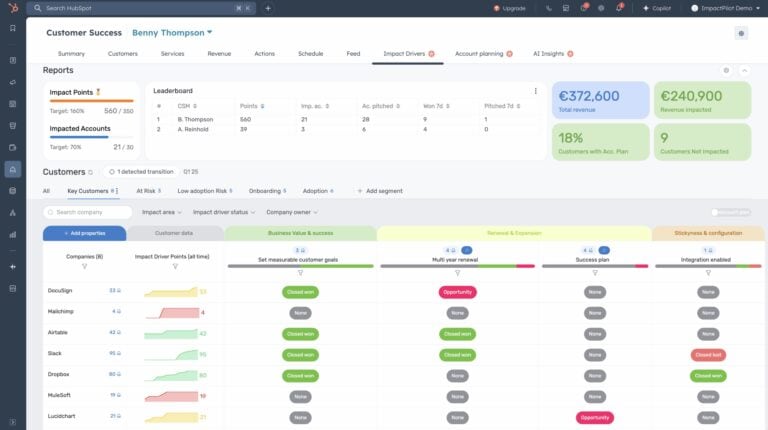Click the Reports section settings gear icon

[726, 71]
